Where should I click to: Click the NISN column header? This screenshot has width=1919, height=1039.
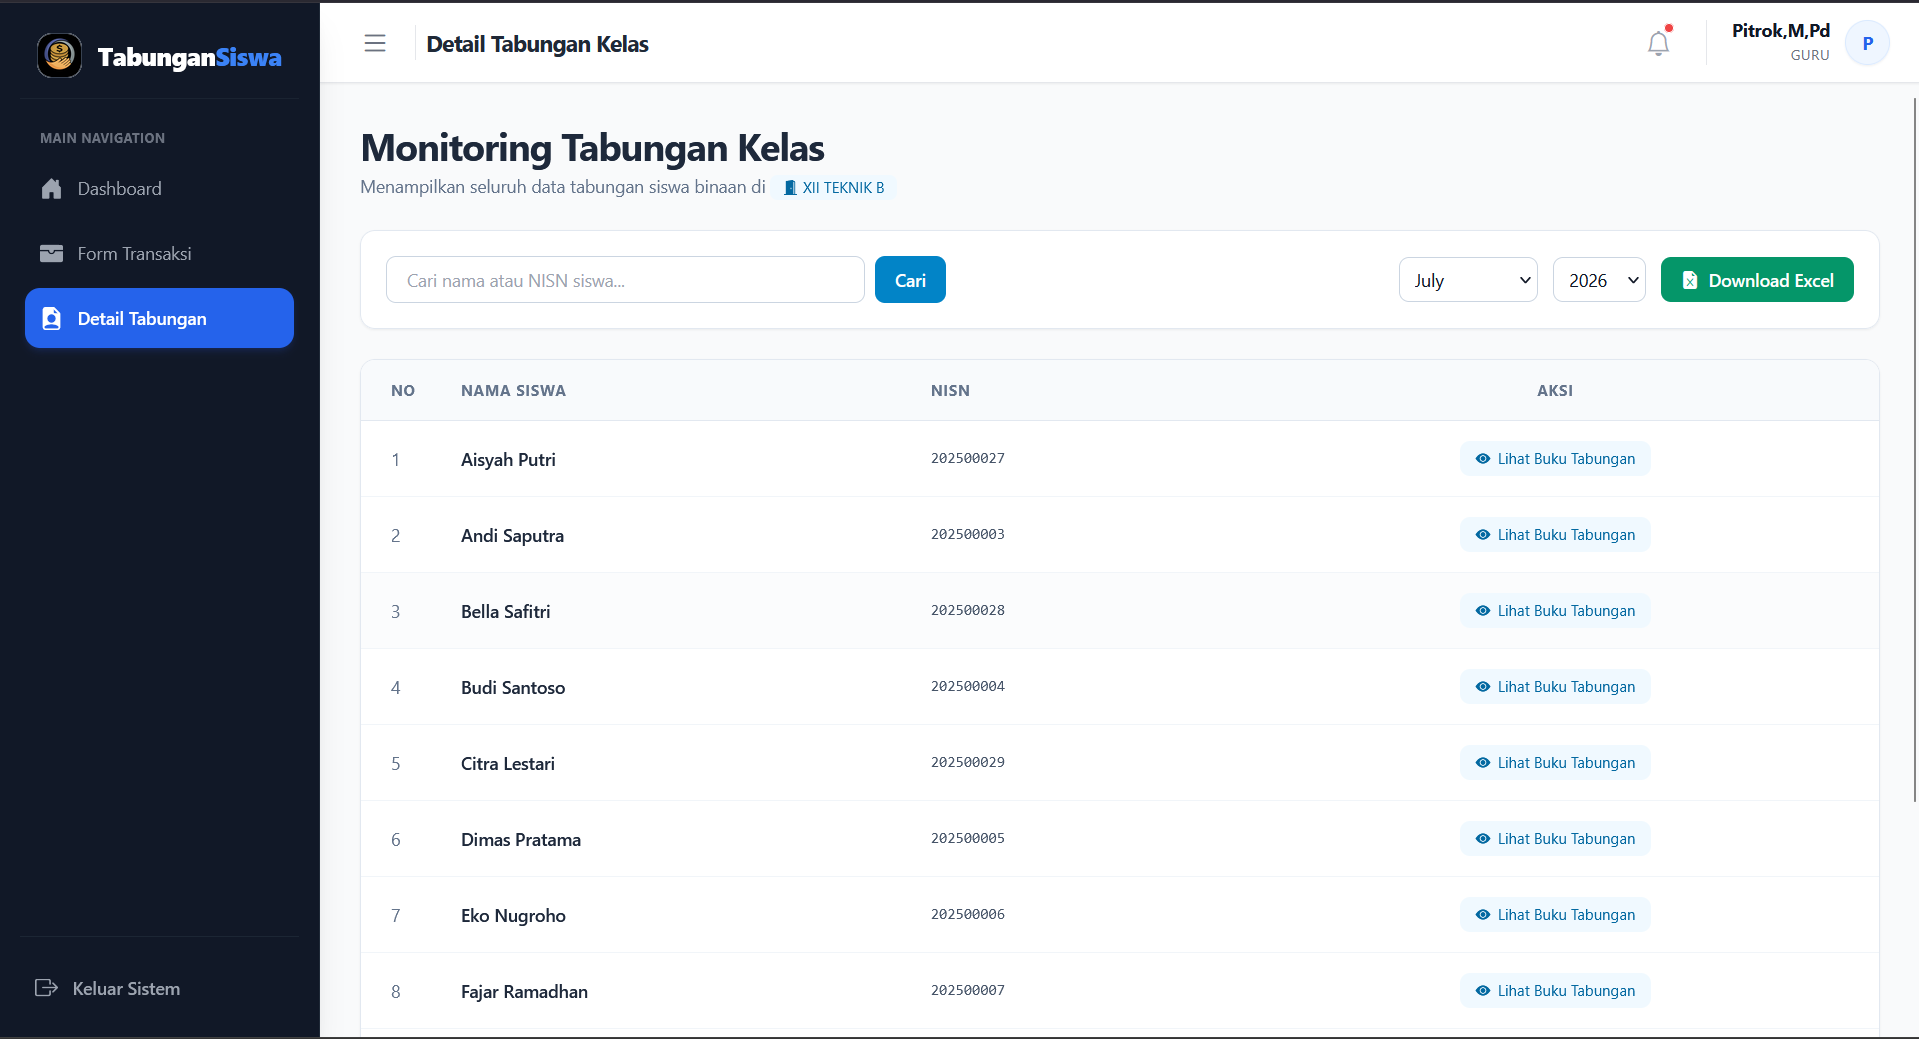click(x=950, y=390)
